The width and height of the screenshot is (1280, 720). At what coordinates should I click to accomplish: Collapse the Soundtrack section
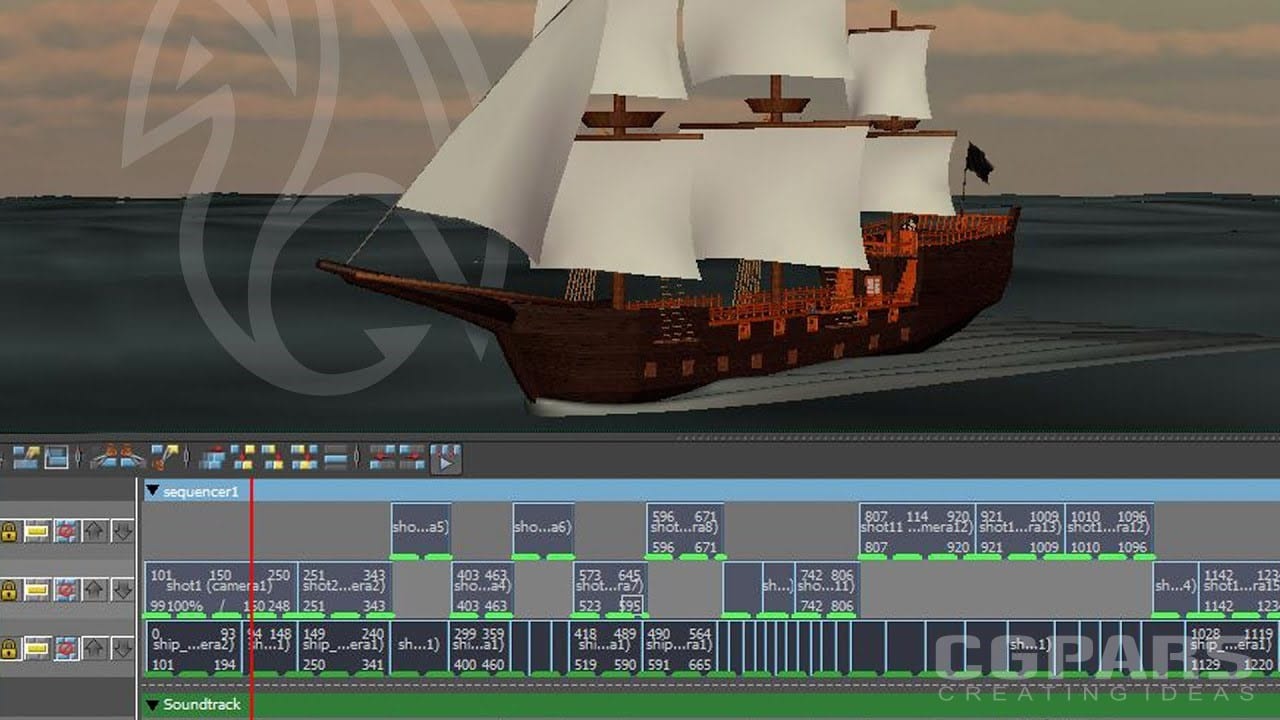tap(152, 705)
